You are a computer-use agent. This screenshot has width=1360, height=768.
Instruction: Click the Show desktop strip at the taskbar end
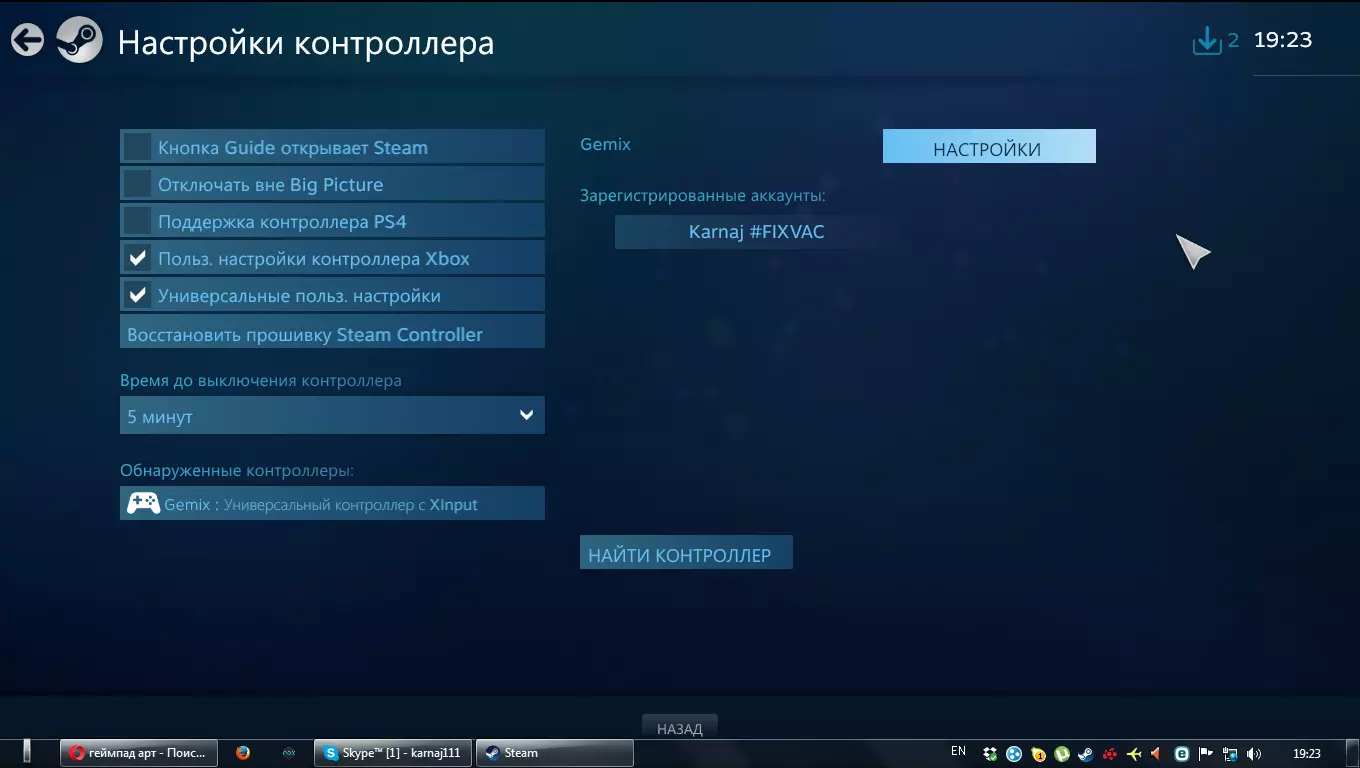click(1352, 754)
